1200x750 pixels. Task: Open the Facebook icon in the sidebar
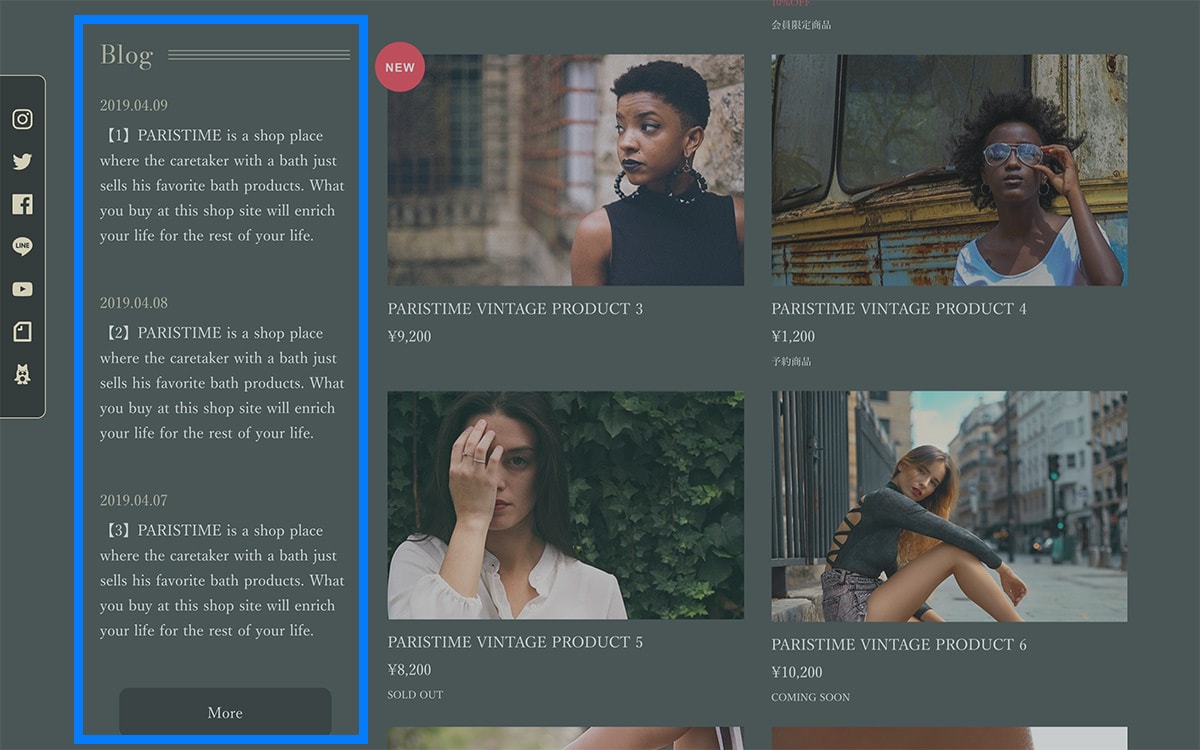point(22,204)
